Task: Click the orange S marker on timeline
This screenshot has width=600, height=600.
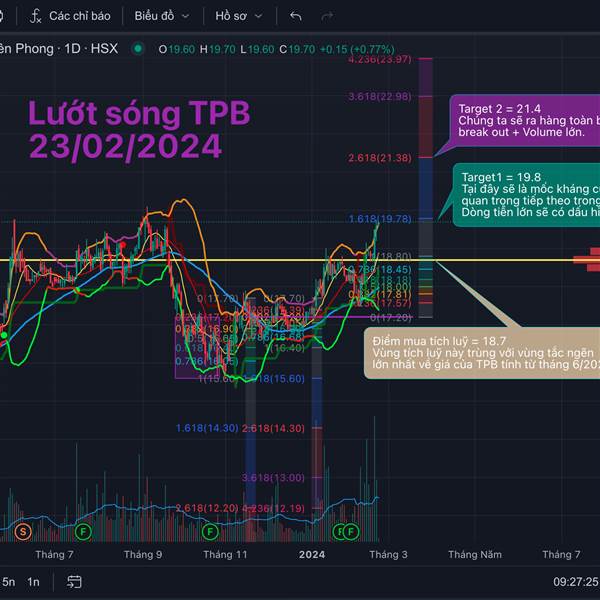Action: click(x=23, y=532)
